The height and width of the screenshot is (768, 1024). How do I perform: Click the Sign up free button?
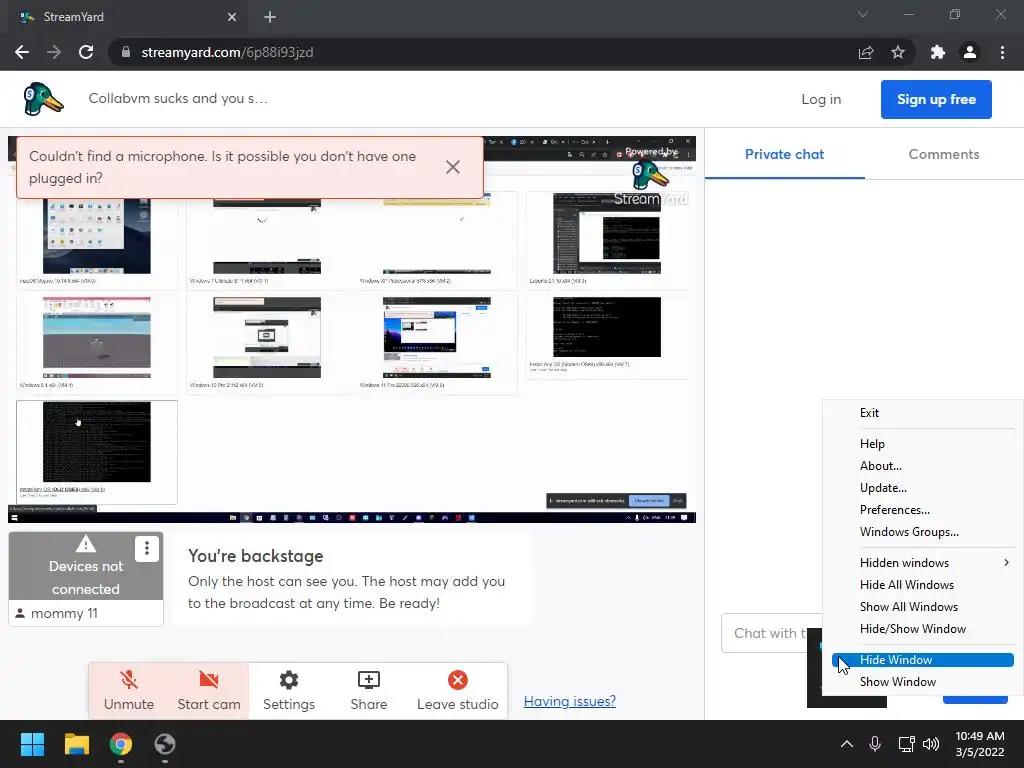tap(936, 99)
